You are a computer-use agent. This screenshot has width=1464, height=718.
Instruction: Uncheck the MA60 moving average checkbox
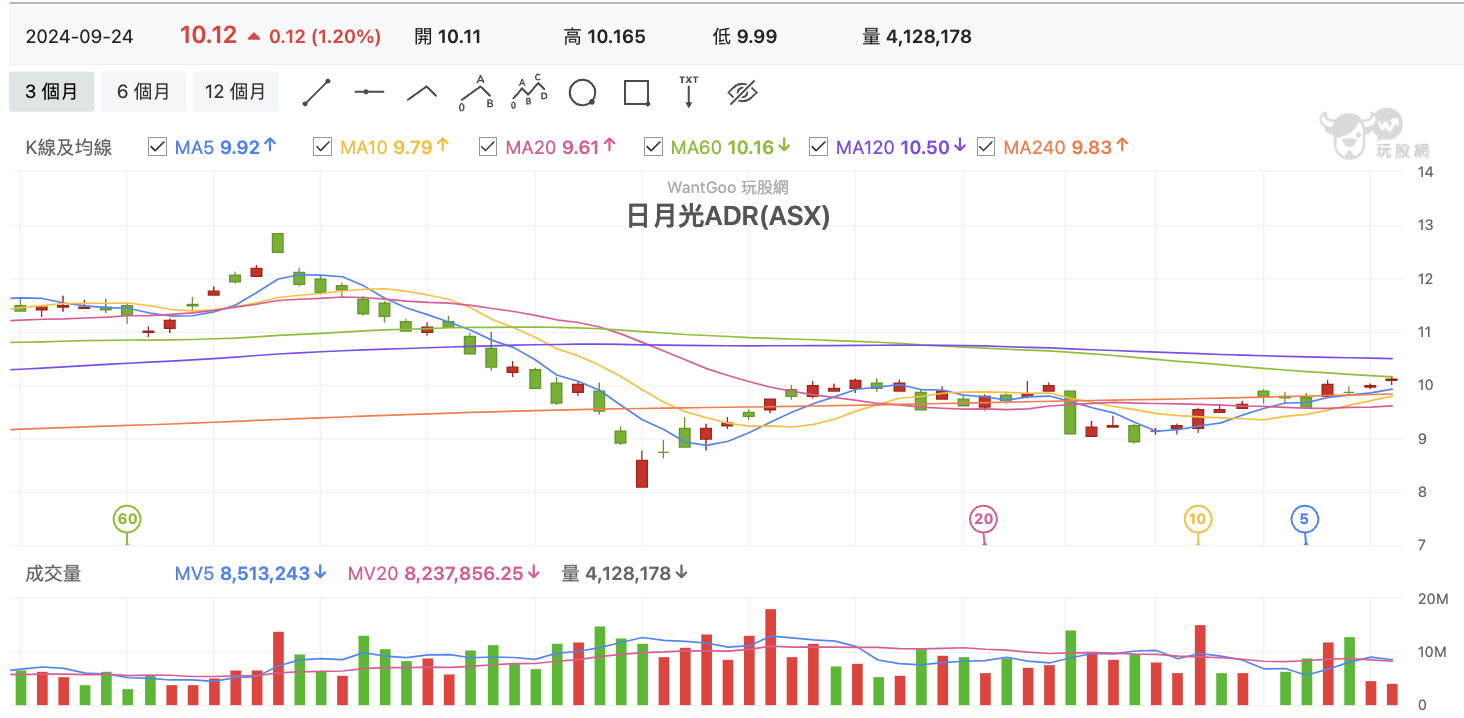pos(653,147)
